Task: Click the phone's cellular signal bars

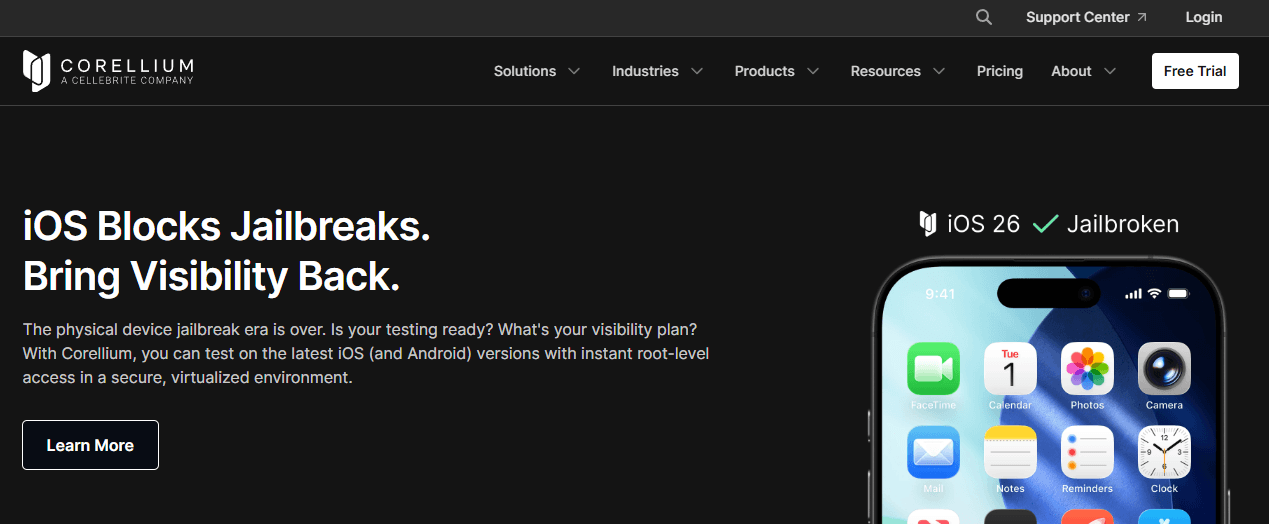Action: pyautogui.click(x=1133, y=294)
